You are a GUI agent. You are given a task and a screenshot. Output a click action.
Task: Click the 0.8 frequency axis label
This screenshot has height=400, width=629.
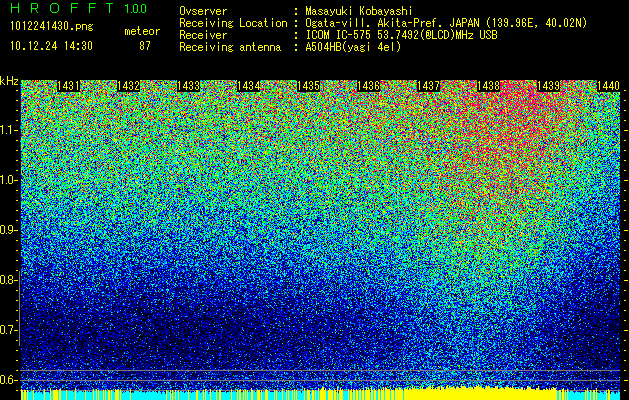pos(9,280)
